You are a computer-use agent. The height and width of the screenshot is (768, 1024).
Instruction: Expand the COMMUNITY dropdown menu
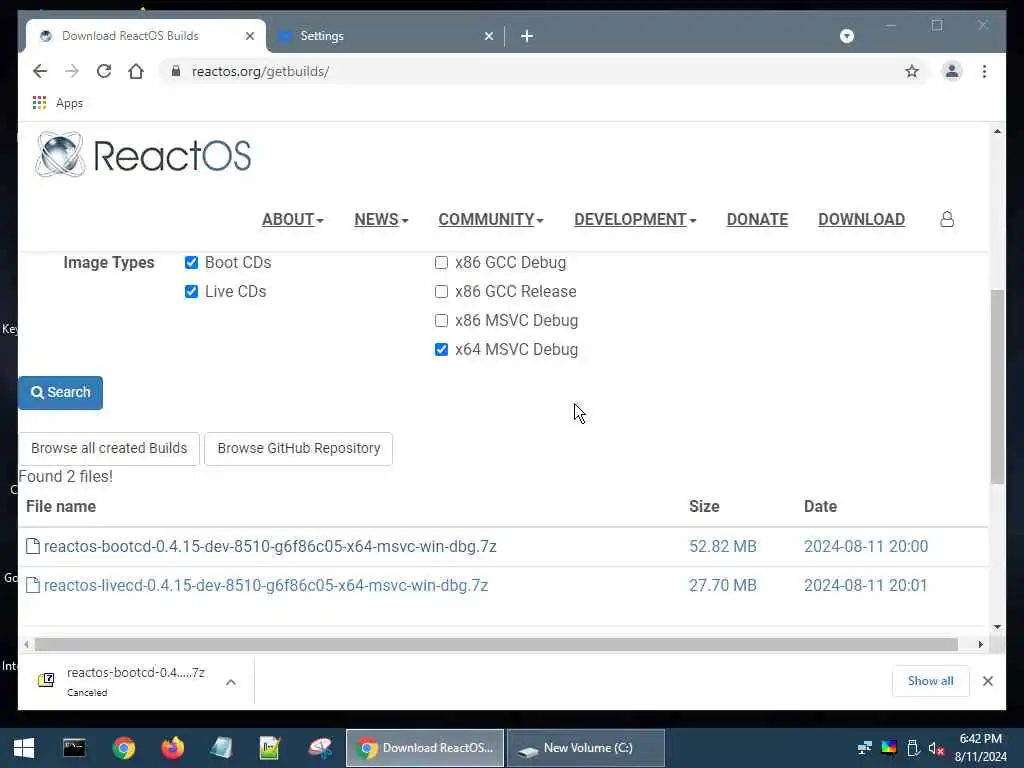coord(490,219)
